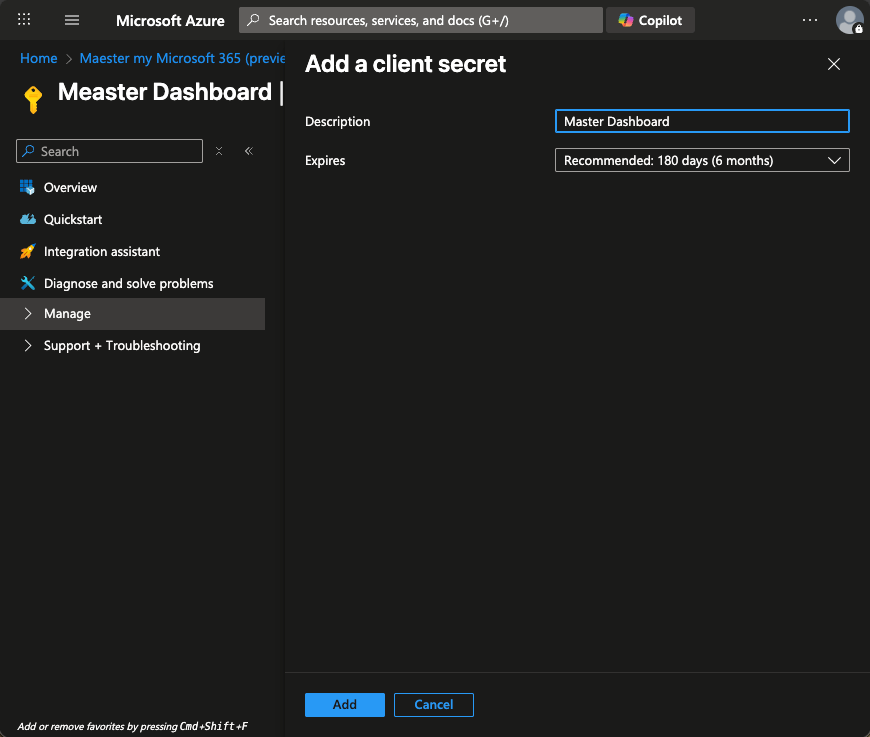
Task: Open the ellipsis more options menu
Action: coord(810,20)
